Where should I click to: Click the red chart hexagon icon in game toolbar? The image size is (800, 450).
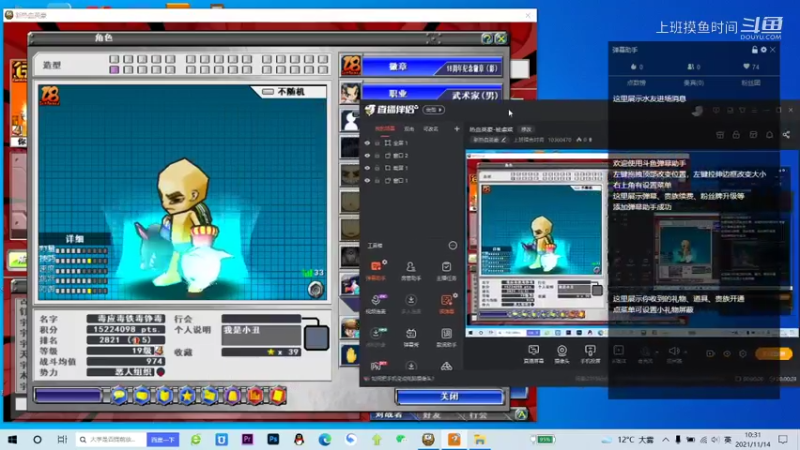tap(255, 395)
